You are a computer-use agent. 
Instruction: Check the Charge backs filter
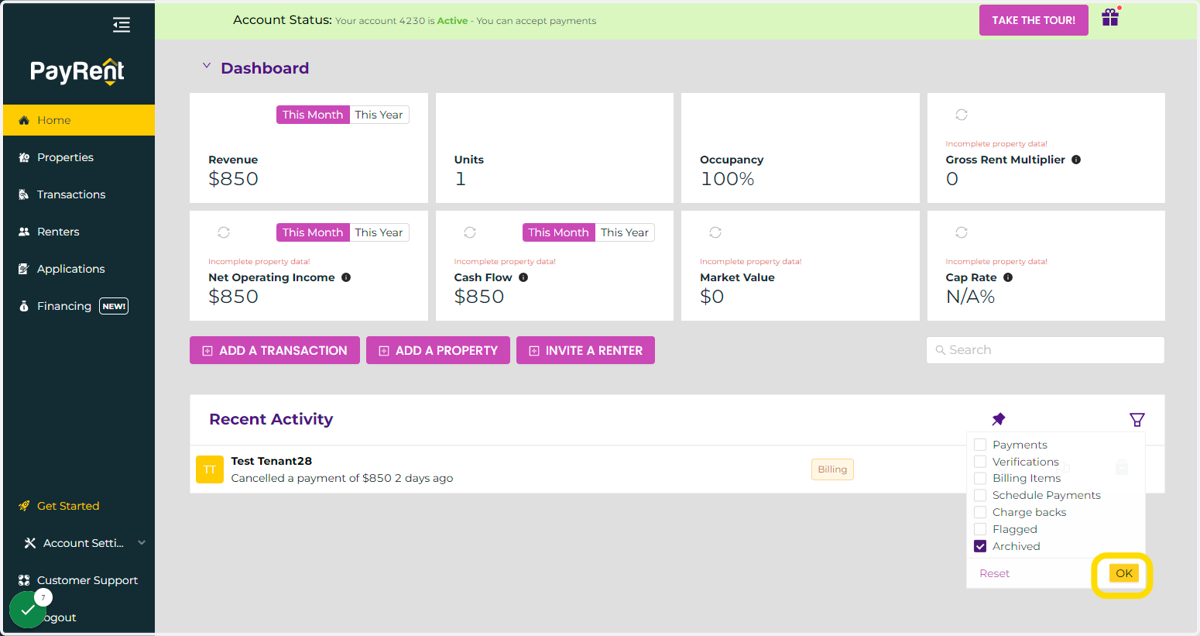click(980, 512)
